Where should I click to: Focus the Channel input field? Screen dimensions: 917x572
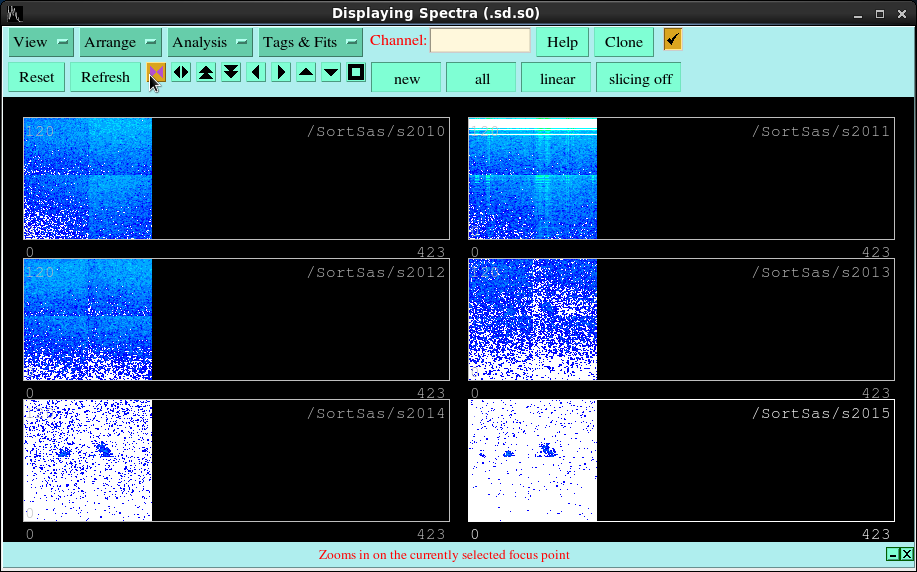pos(480,40)
